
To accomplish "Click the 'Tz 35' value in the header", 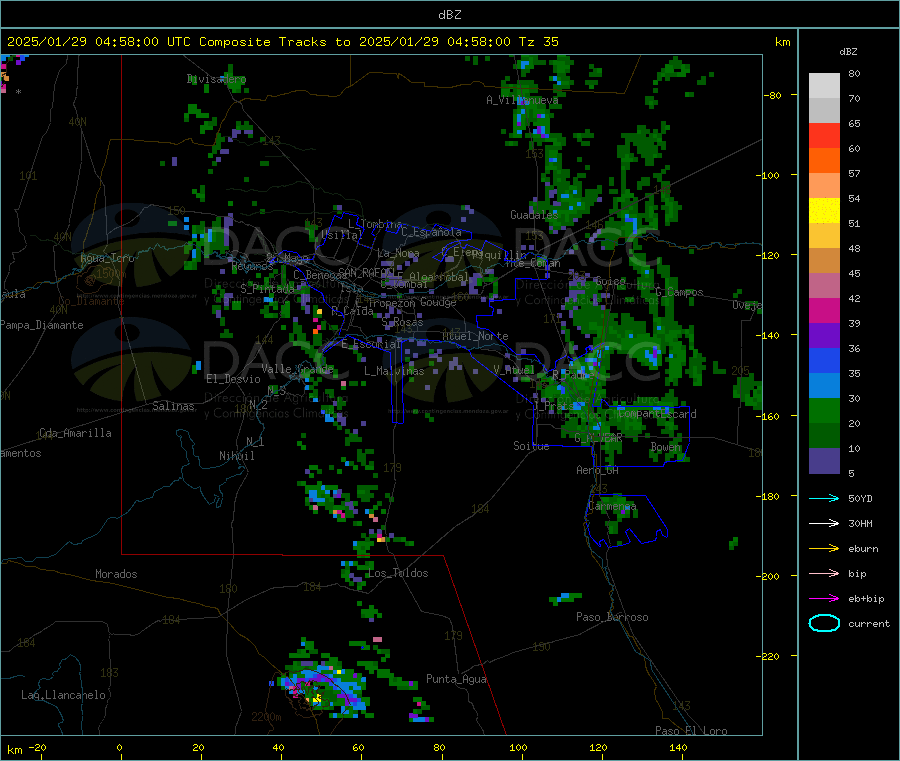I will tap(539, 42).
